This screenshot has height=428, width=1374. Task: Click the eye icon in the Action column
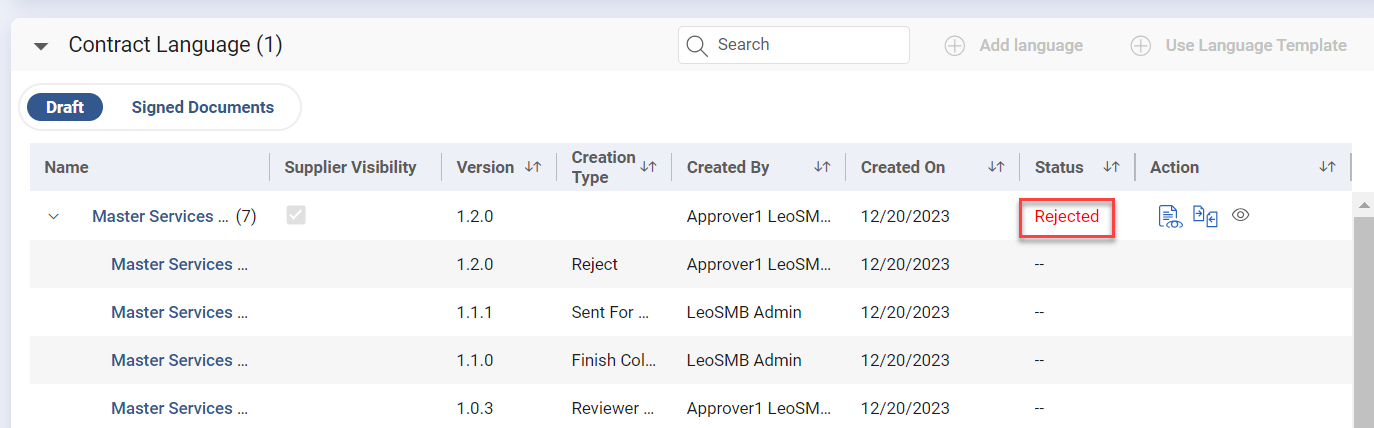click(1241, 215)
